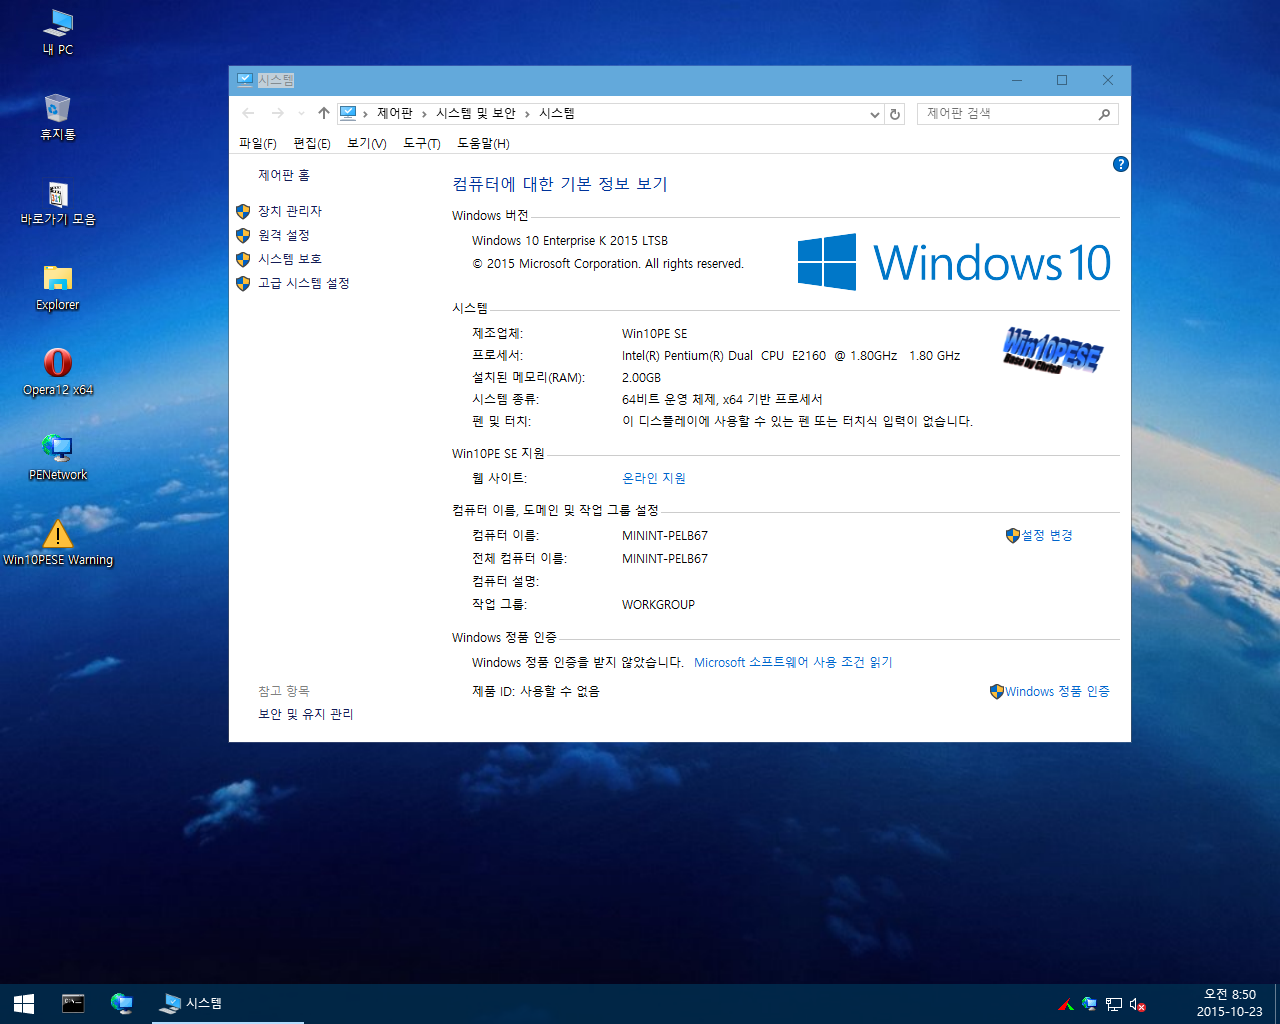Click the 온라인 지원 link
The image size is (1280, 1024).
coord(654,478)
